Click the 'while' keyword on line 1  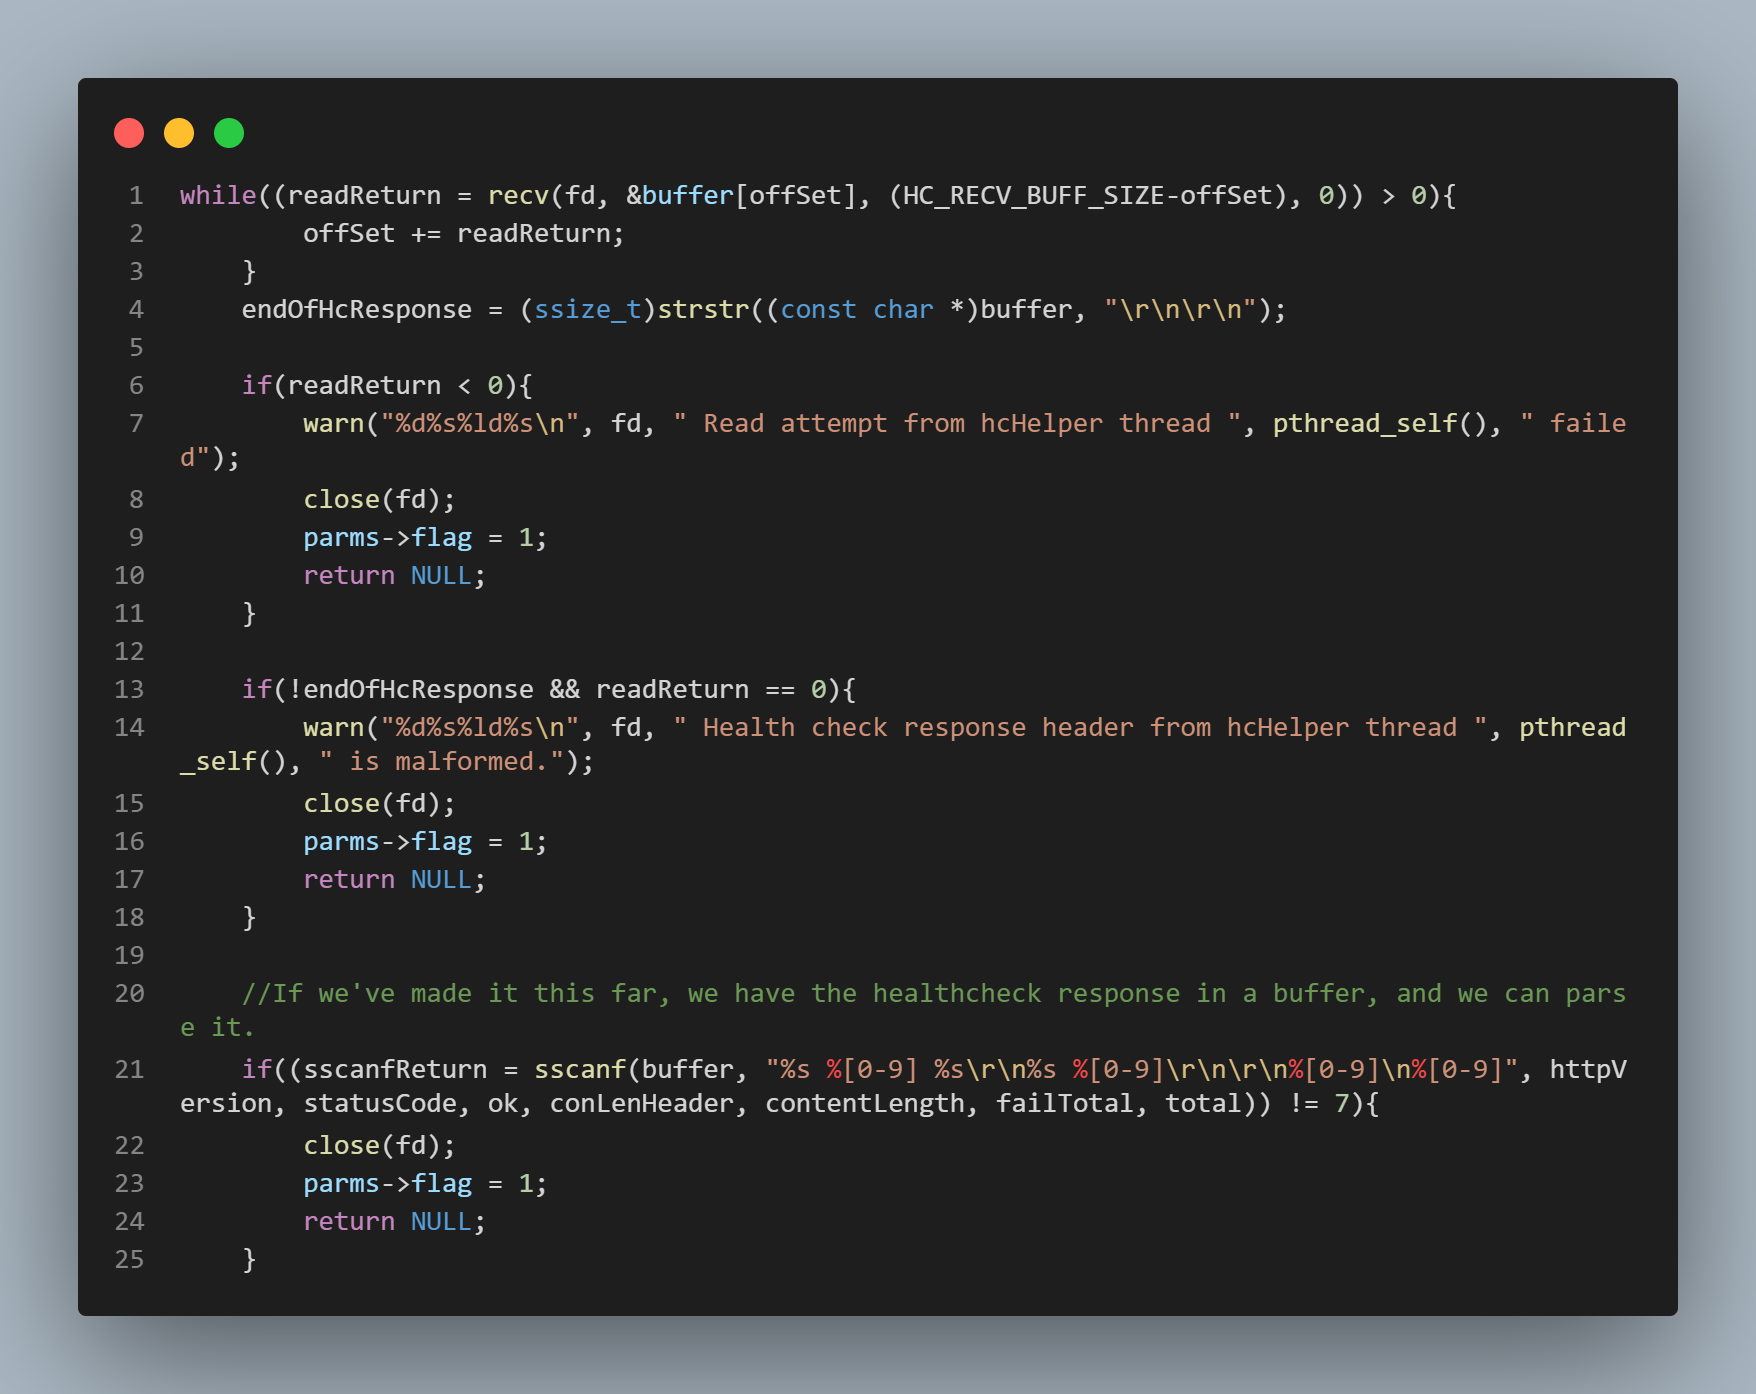pos(218,195)
